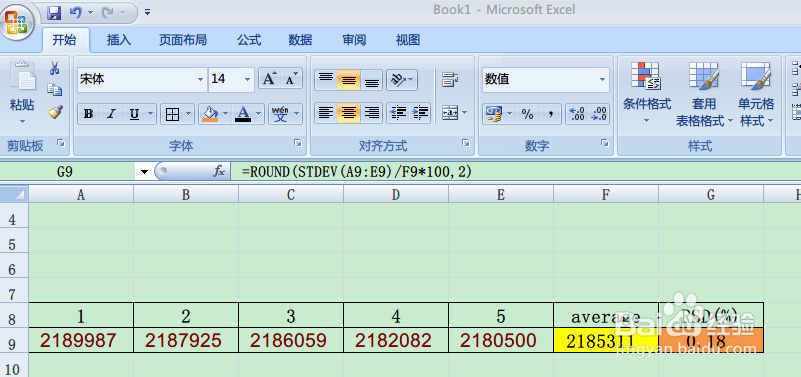801x377 pixels.
Task: Open the 数据 ribbon tab
Action: [x=300, y=40]
